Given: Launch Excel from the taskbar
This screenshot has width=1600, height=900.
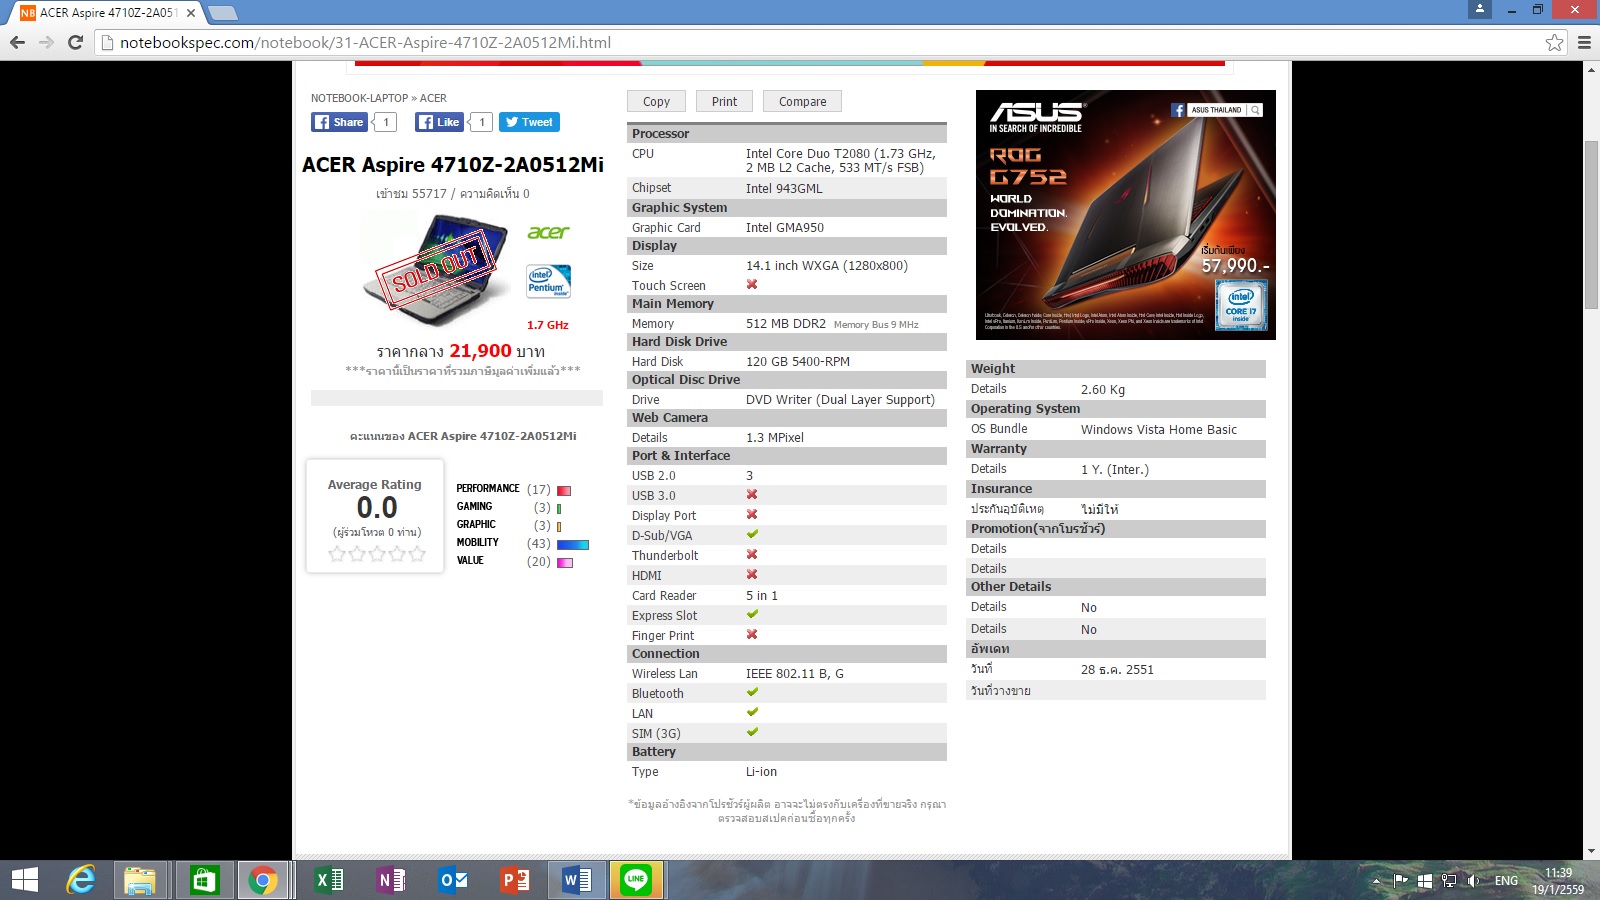Looking at the screenshot, I should 329,880.
